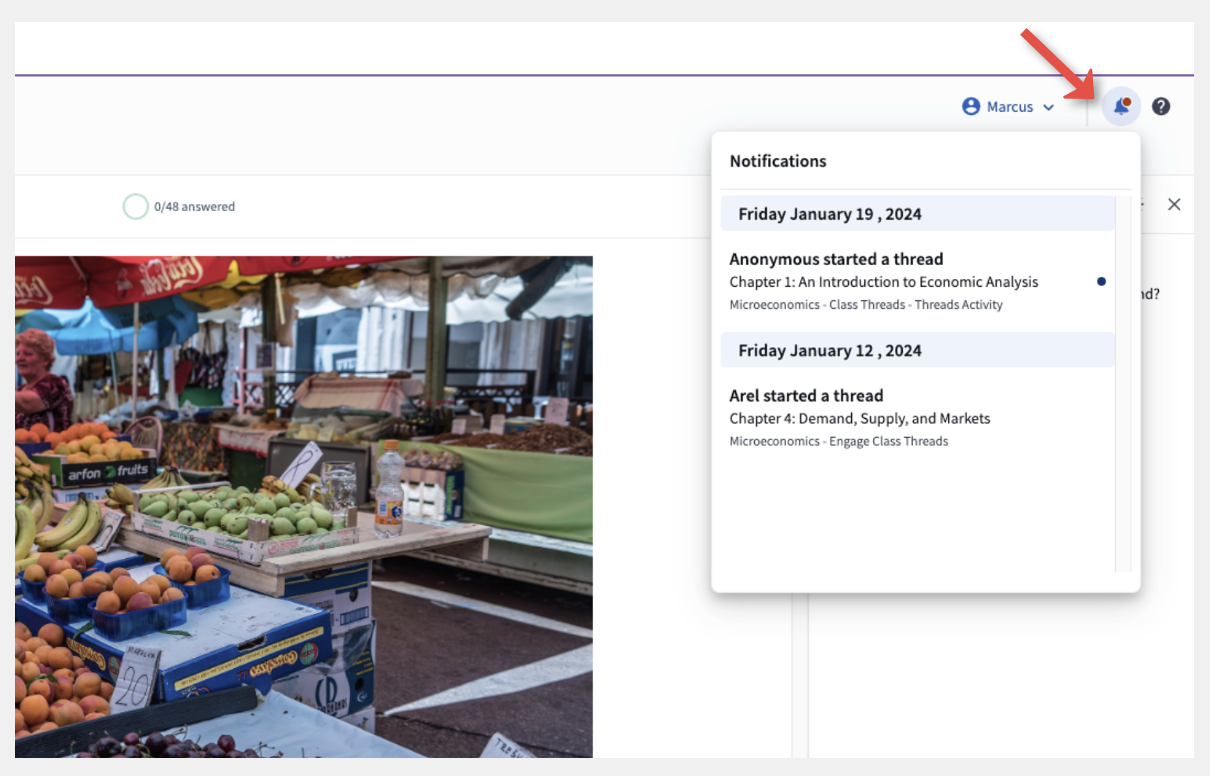This screenshot has height=776, width=1210.
Task: Click the Notifications panel heading
Action: point(777,161)
